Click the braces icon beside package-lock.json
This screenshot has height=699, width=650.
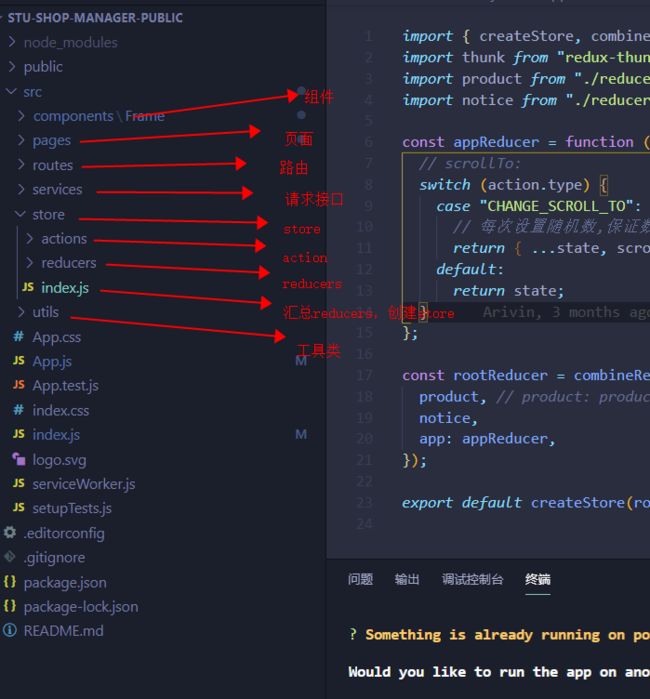10,606
